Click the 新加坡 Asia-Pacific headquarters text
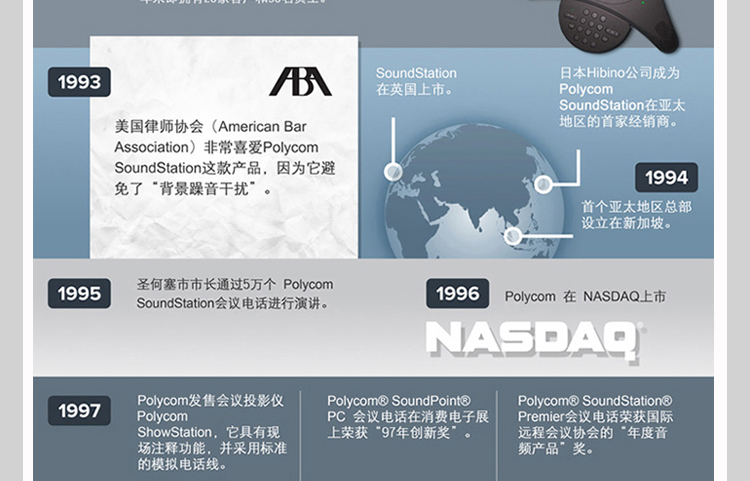Viewport: 750px width, 481px height. (636, 215)
